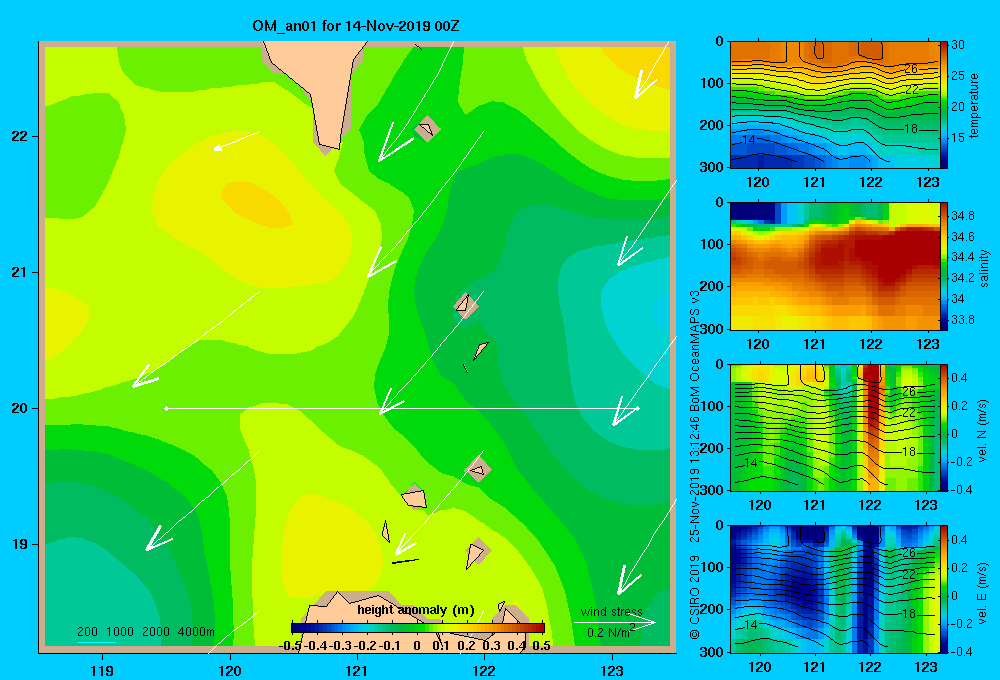Click the "vel. N (m/s)" axis label
The image size is (1000, 680).
coord(982,431)
